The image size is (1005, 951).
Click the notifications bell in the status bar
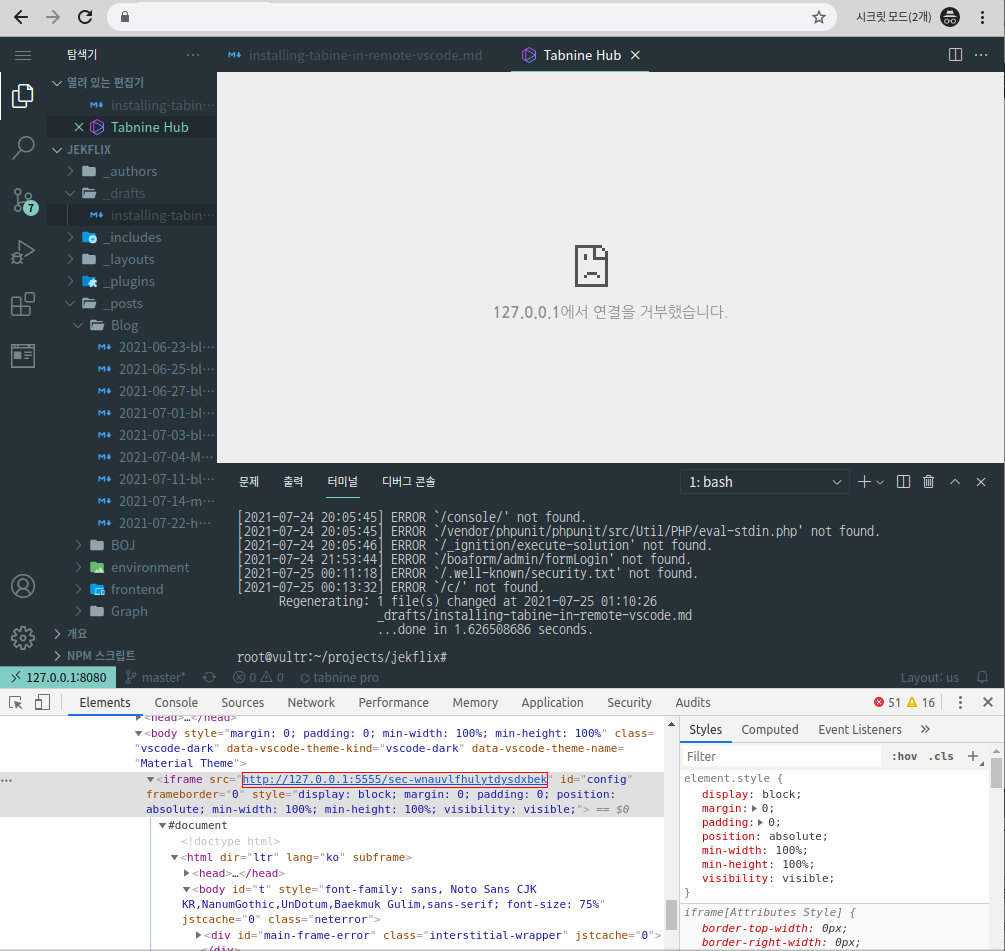click(982, 677)
